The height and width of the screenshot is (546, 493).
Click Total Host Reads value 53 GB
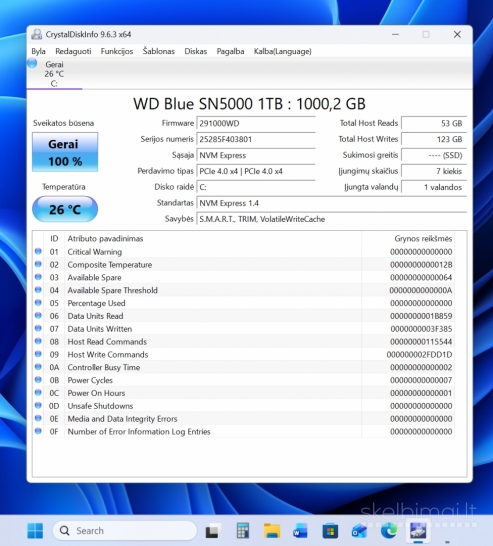click(434, 123)
